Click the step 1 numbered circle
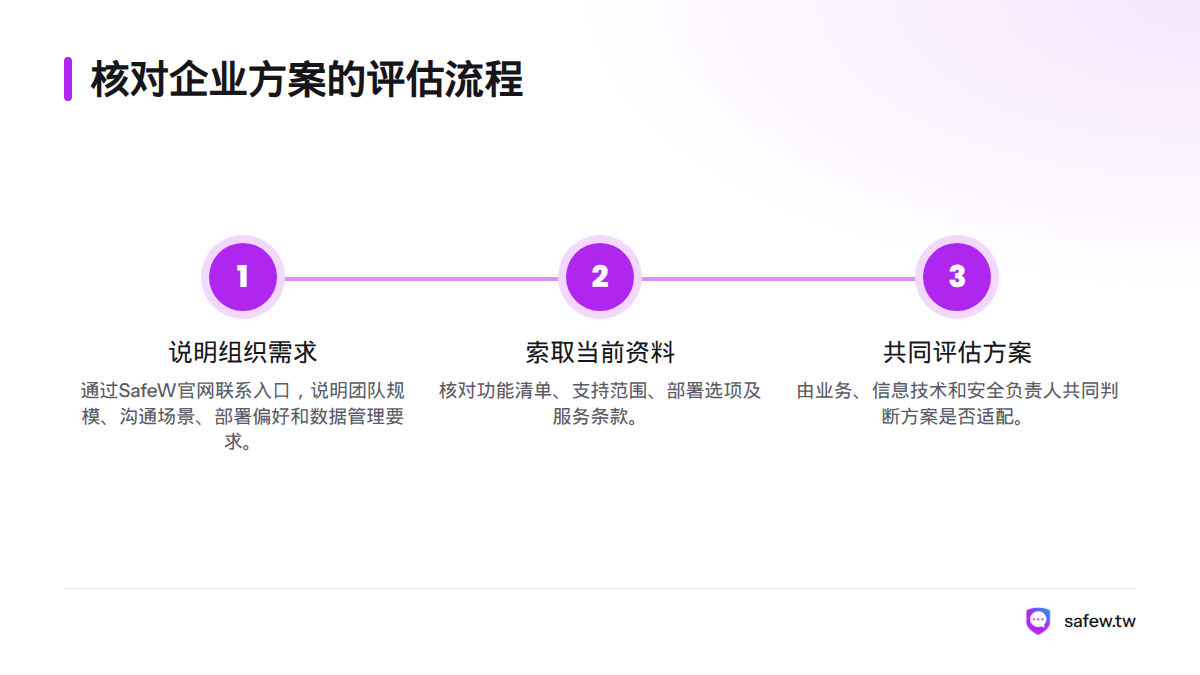This screenshot has width=1200, height=675. 243,277
